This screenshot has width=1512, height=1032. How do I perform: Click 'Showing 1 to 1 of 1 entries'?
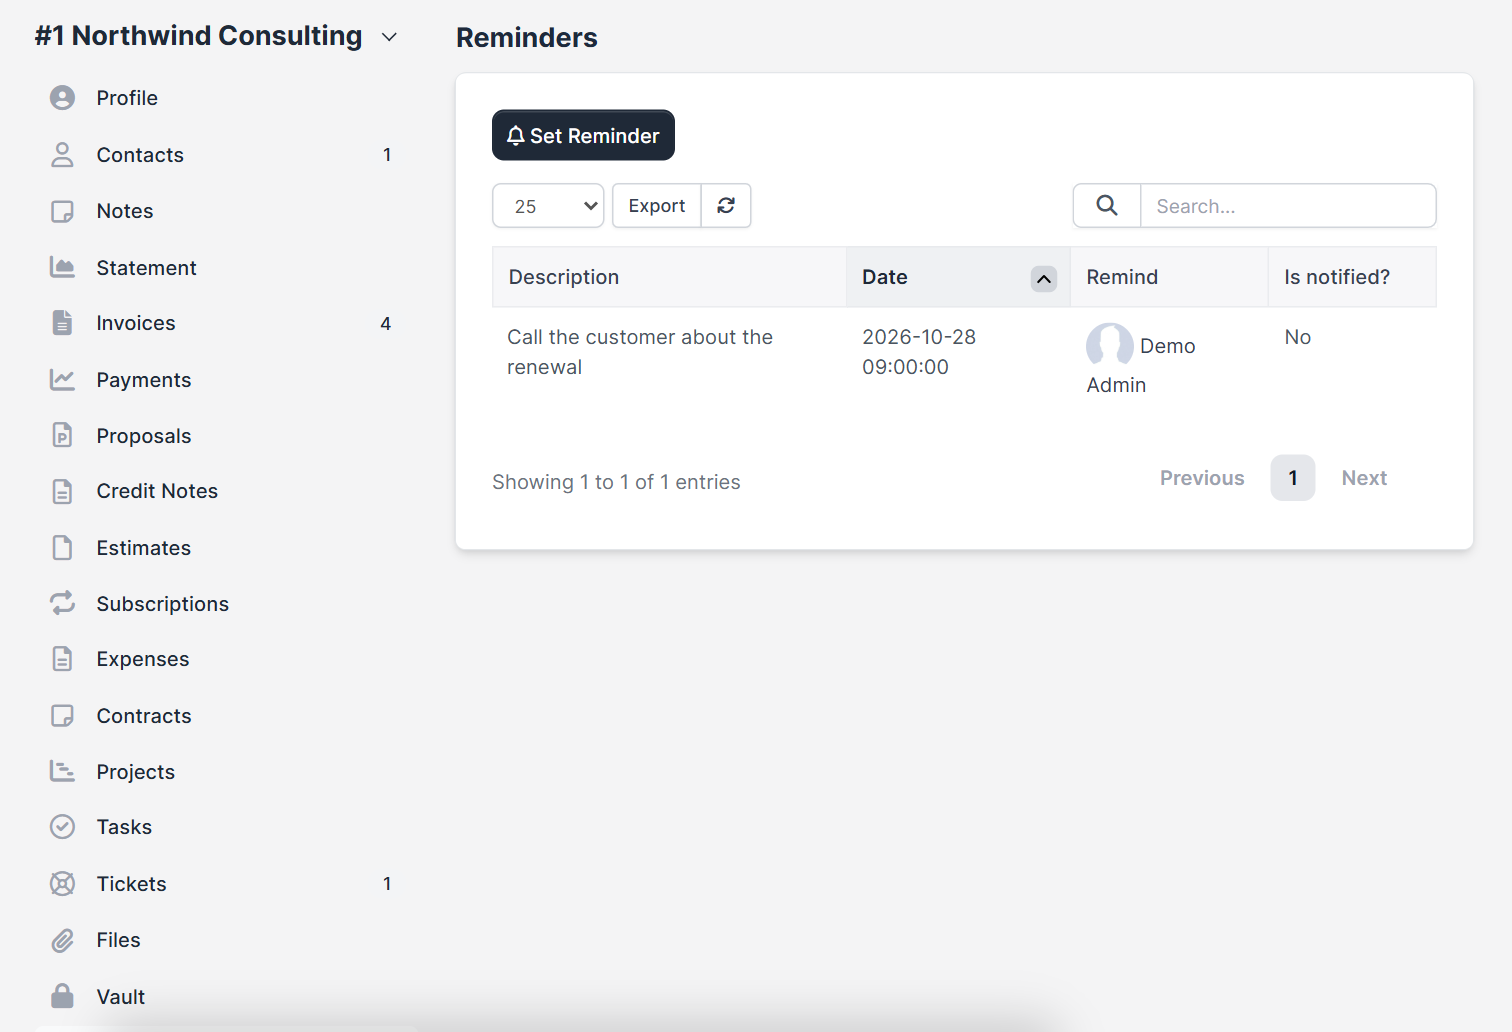tap(616, 482)
